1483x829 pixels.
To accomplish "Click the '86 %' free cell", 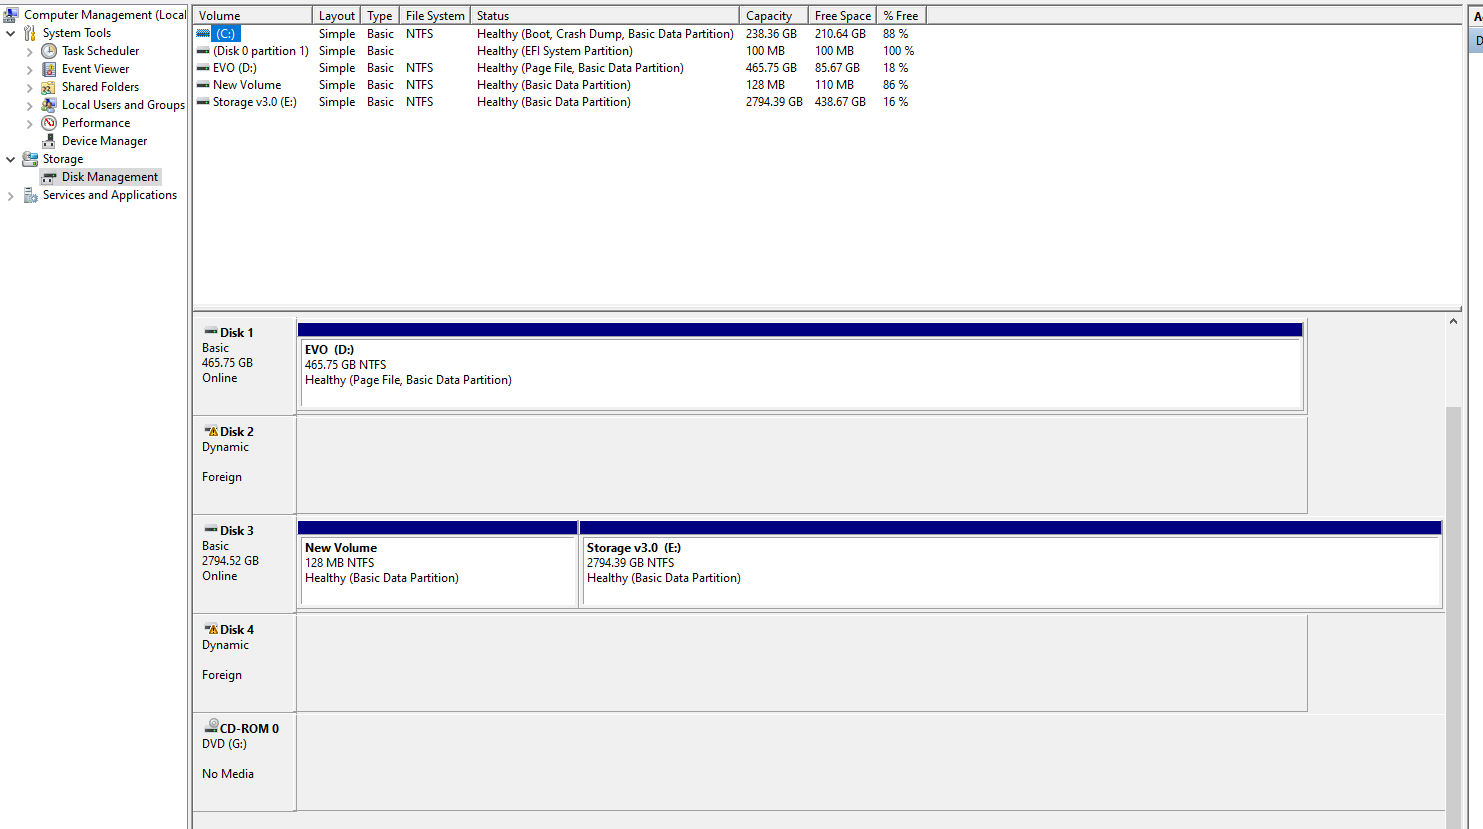I will pyautogui.click(x=896, y=85).
